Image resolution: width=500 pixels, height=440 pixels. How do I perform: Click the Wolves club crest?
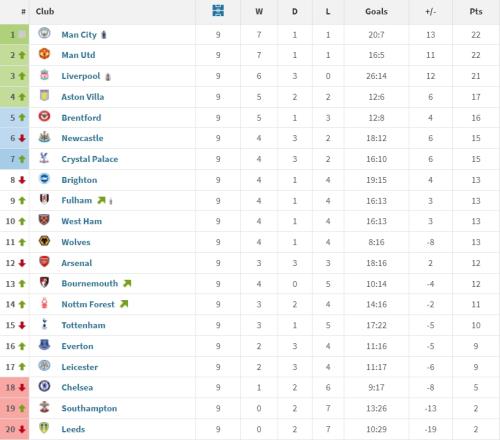(x=44, y=241)
